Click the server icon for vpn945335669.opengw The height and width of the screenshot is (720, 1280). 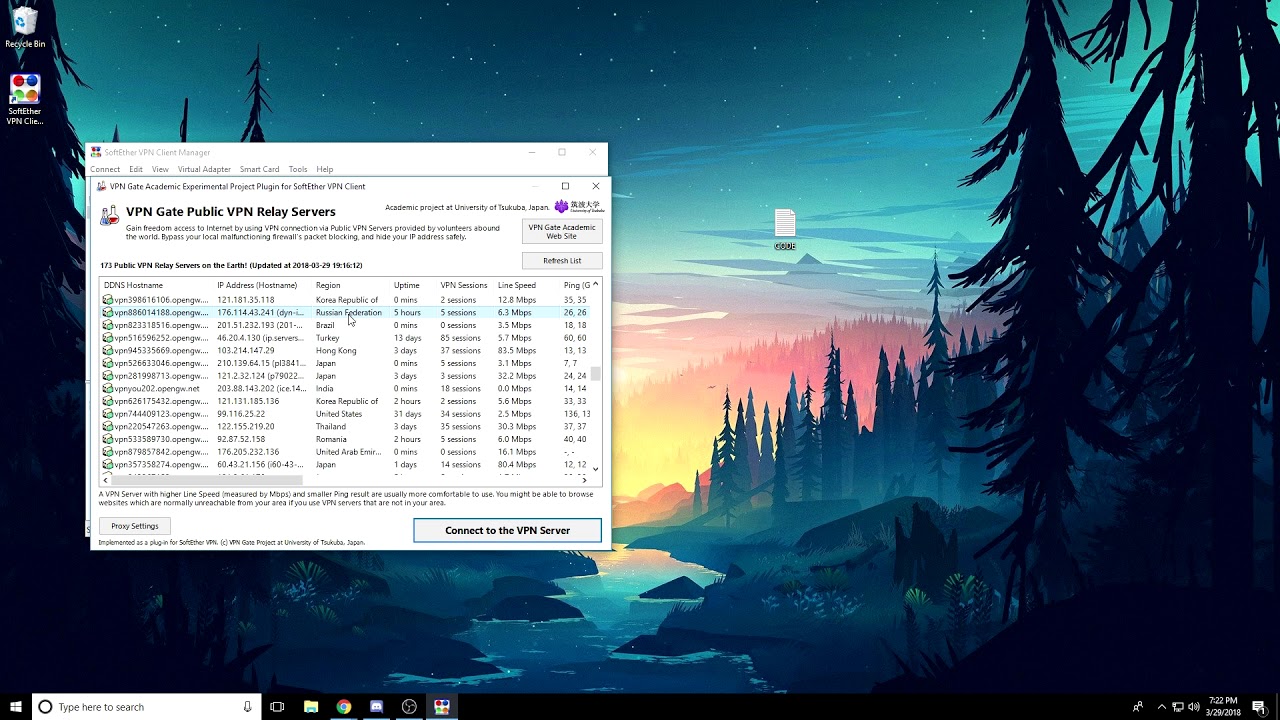coord(108,351)
